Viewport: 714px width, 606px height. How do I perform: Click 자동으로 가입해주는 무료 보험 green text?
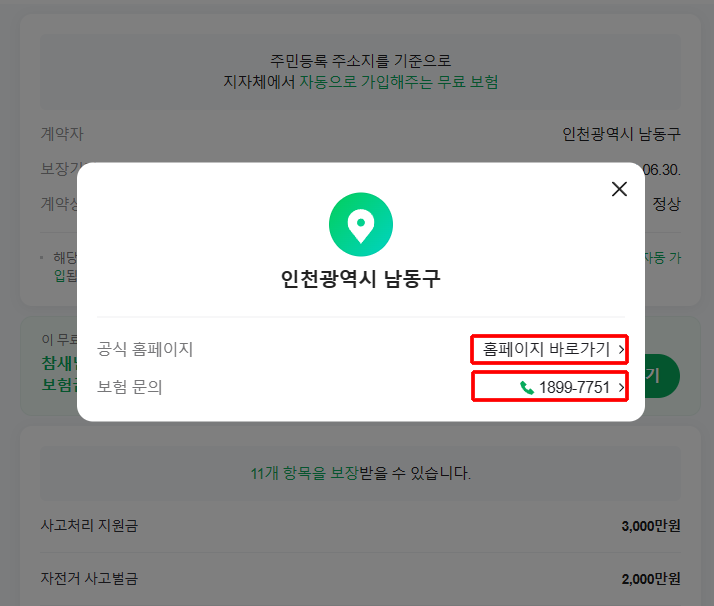point(398,82)
